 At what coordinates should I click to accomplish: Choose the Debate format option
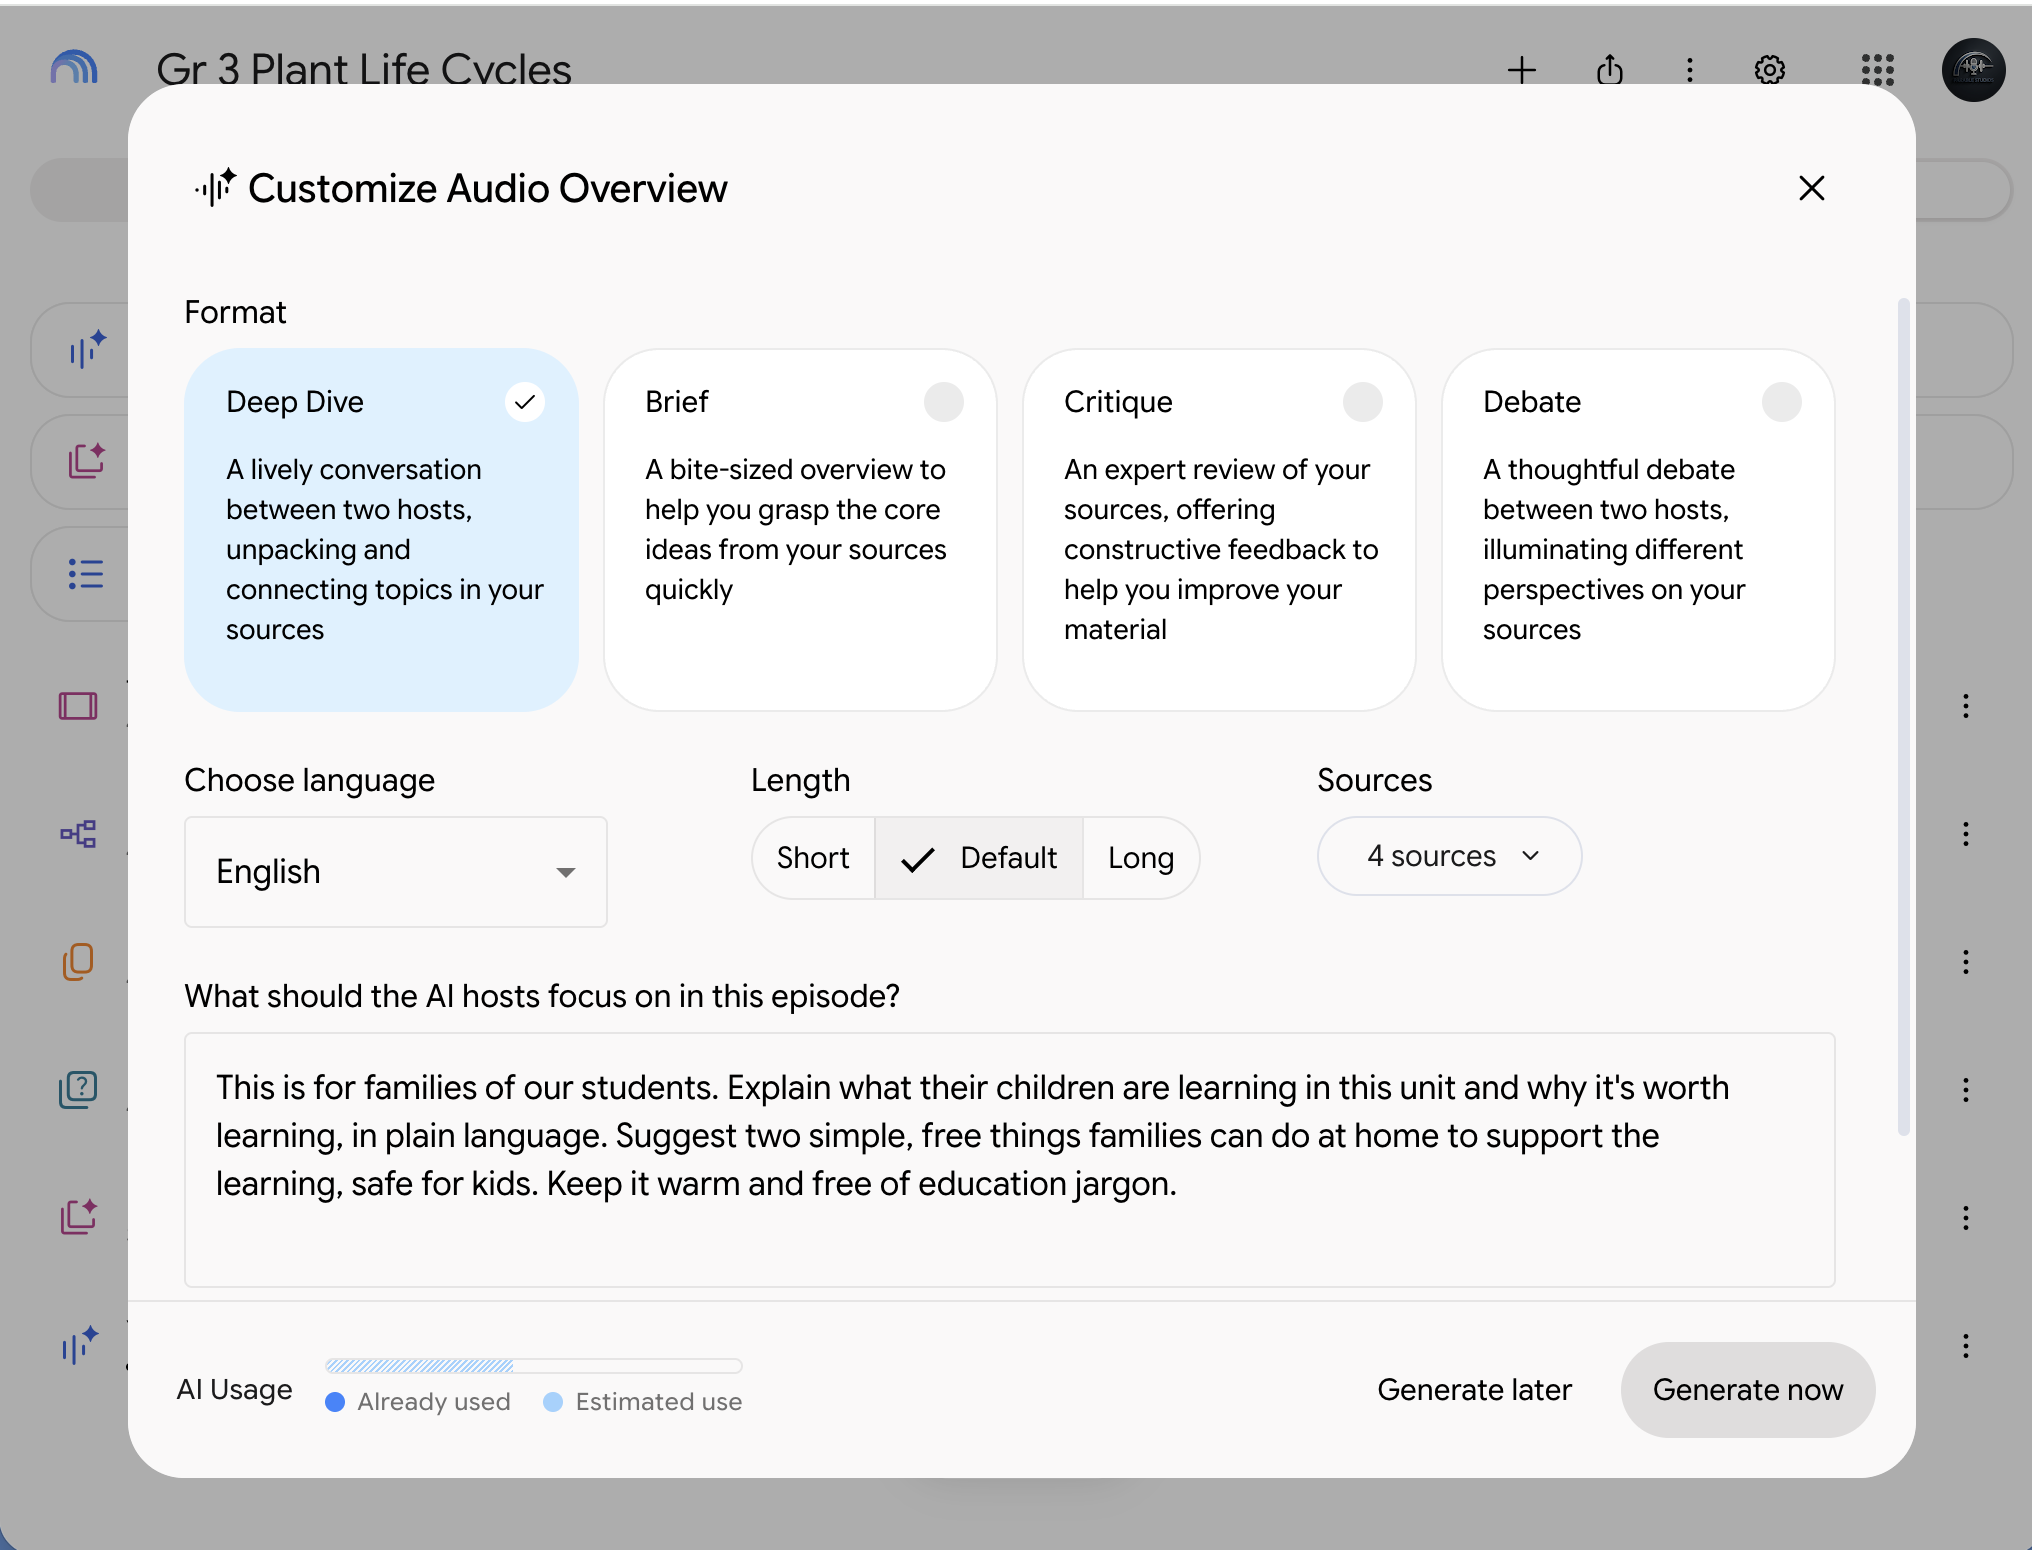[1638, 530]
